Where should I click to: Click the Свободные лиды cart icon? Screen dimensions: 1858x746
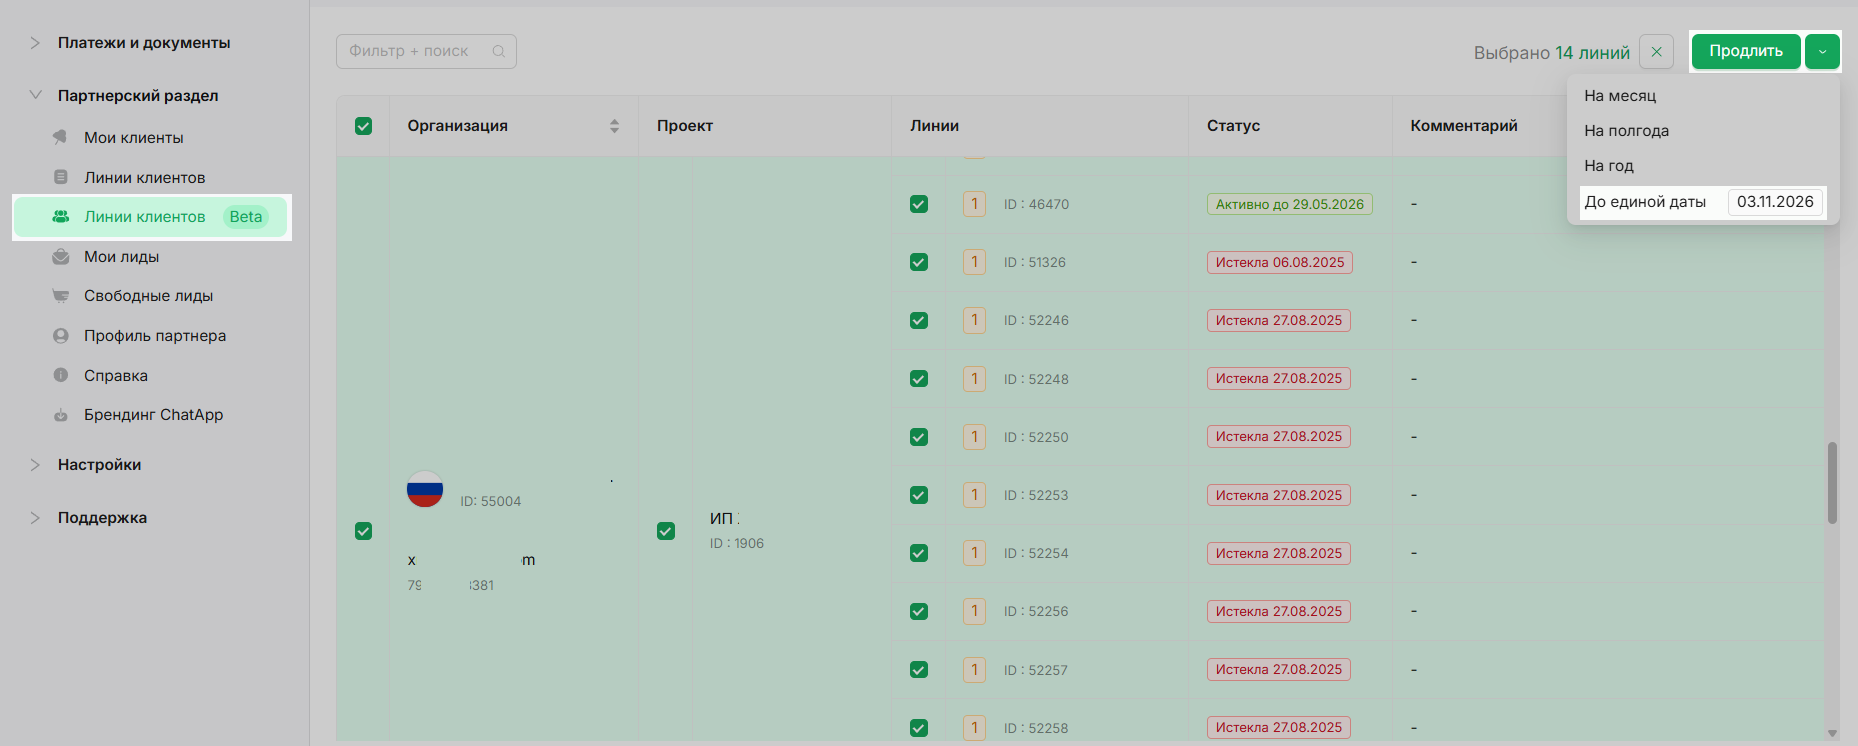pyautogui.click(x=61, y=296)
